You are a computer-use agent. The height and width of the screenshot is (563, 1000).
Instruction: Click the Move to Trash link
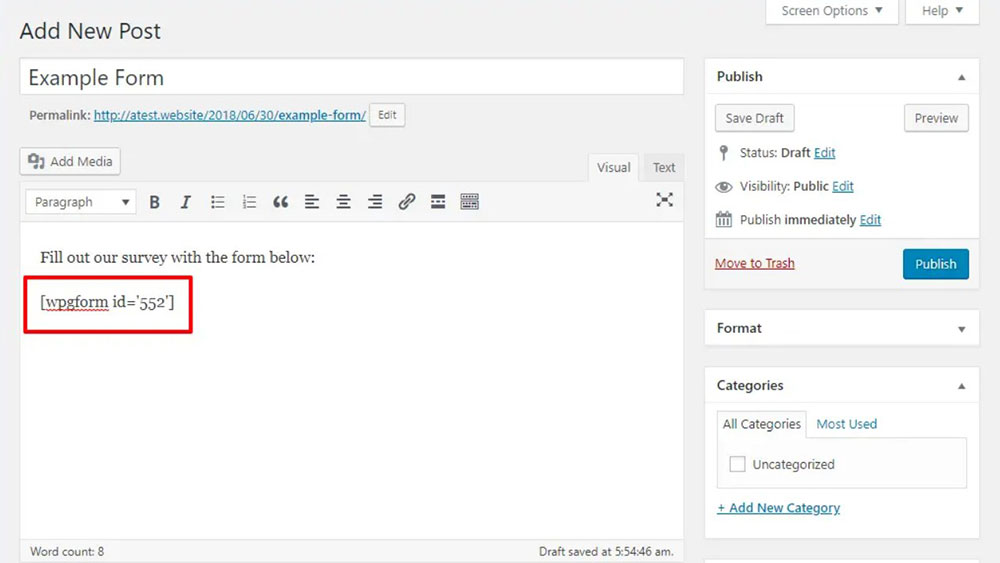(x=754, y=263)
